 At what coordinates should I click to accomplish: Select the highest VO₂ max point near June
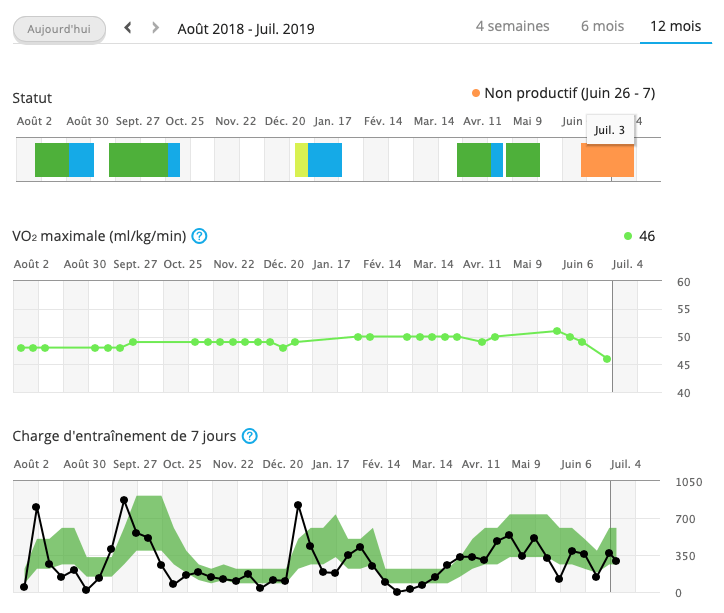(557, 331)
